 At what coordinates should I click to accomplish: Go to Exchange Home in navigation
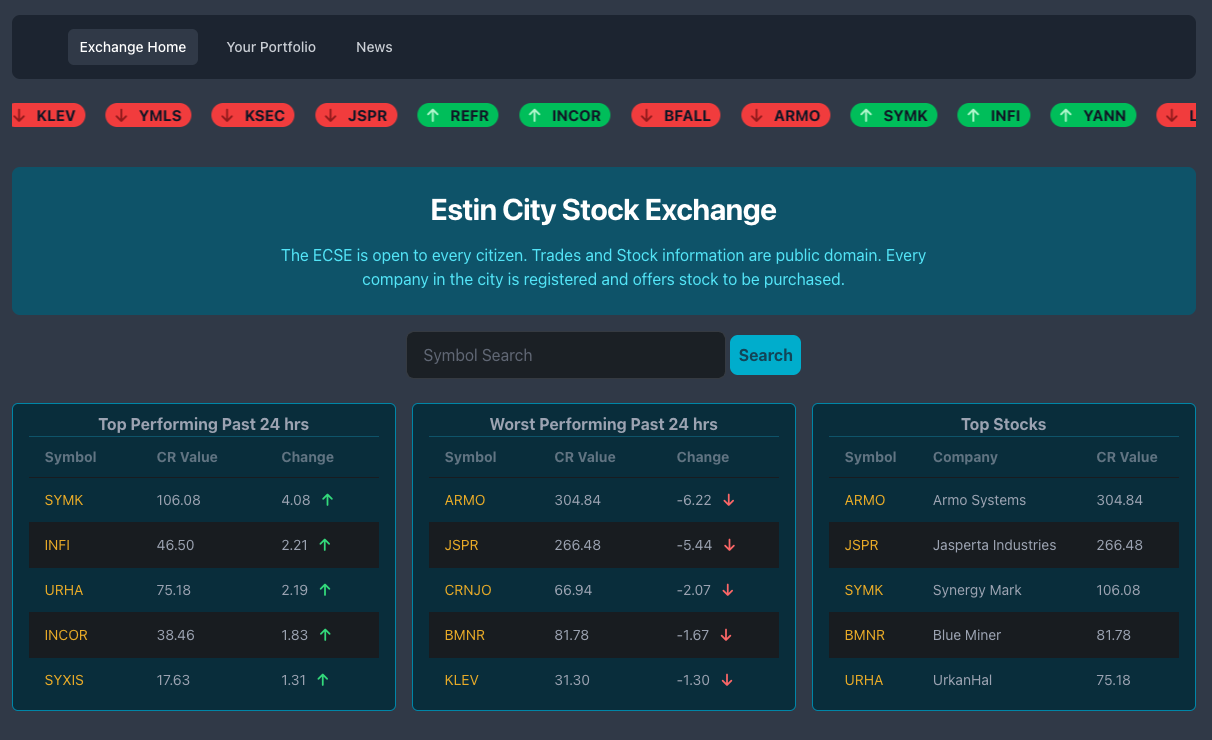pos(133,47)
